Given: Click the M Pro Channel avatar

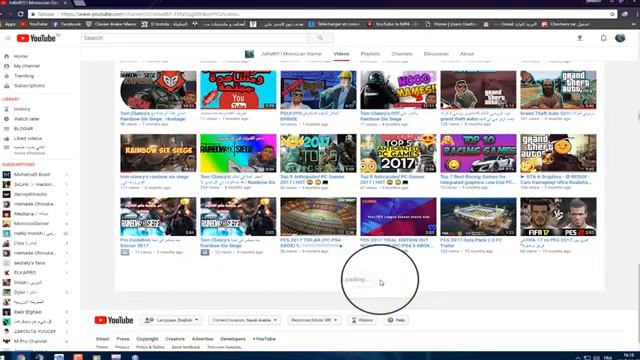Looking at the screenshot, I should coord(7,341).
